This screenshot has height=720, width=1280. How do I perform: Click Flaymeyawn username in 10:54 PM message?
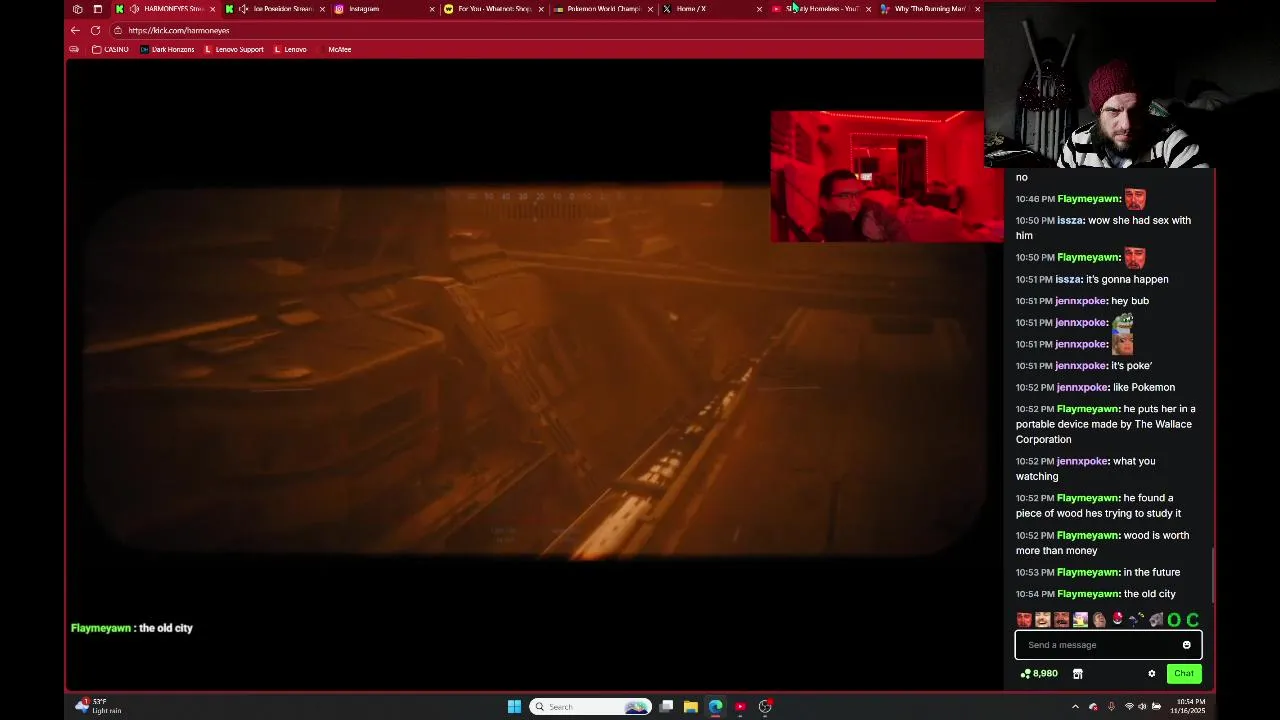[1088, 594]
